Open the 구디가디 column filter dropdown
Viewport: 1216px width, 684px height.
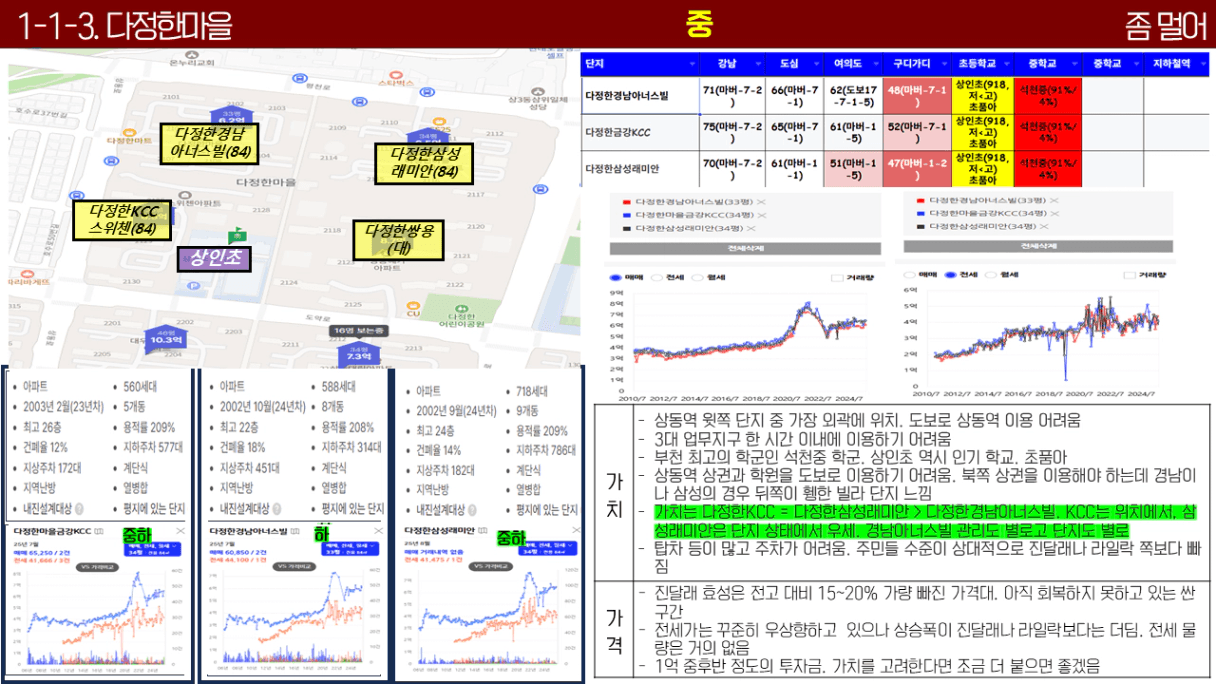click(943, 64)
